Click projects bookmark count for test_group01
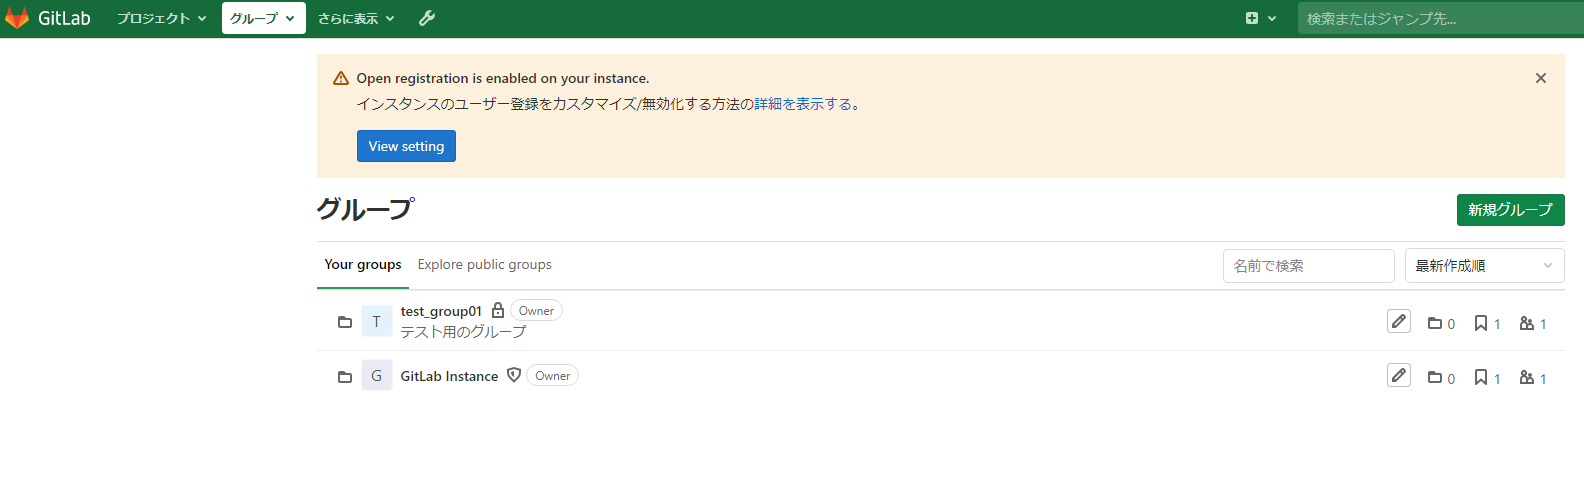Screen dimensions: 1584x495 click(1487, 323)
